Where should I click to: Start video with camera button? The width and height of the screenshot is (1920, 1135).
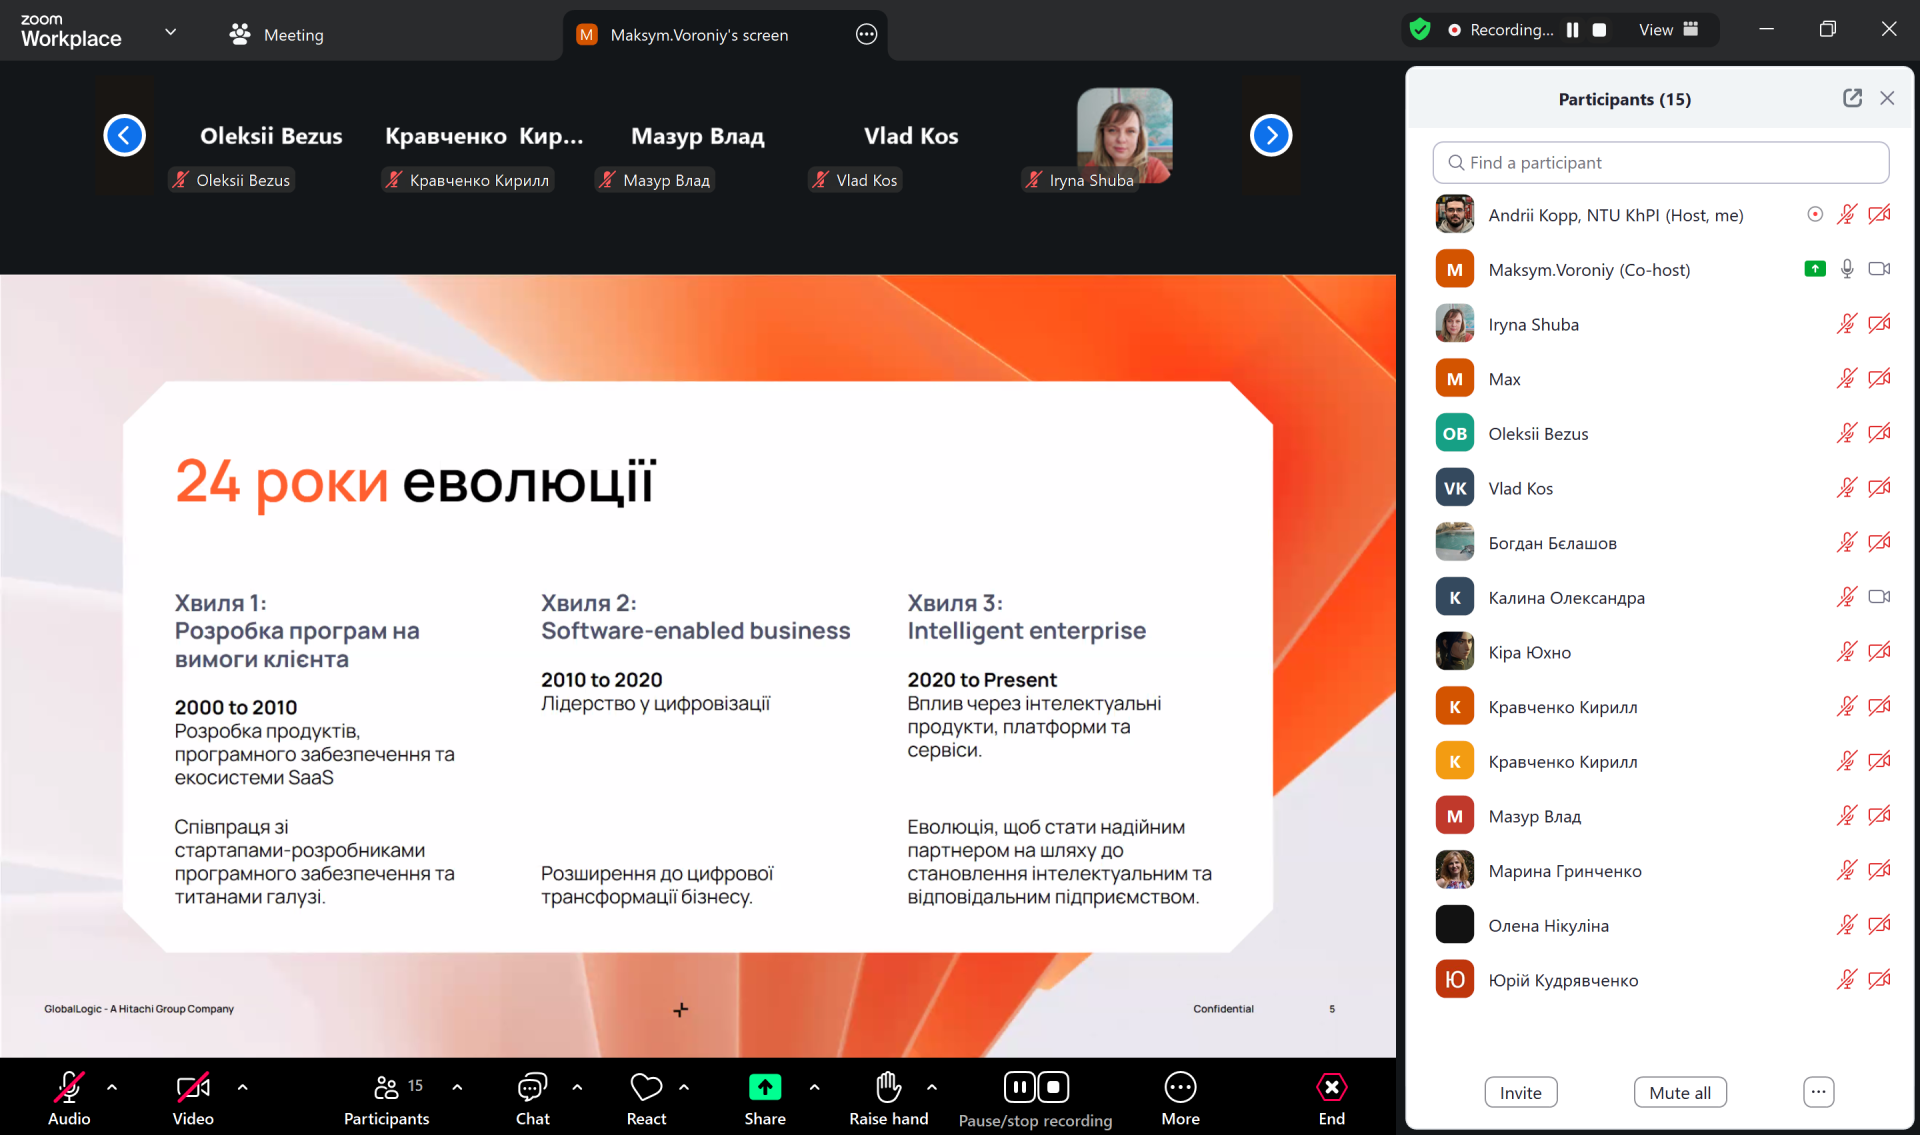point(192,1088)
